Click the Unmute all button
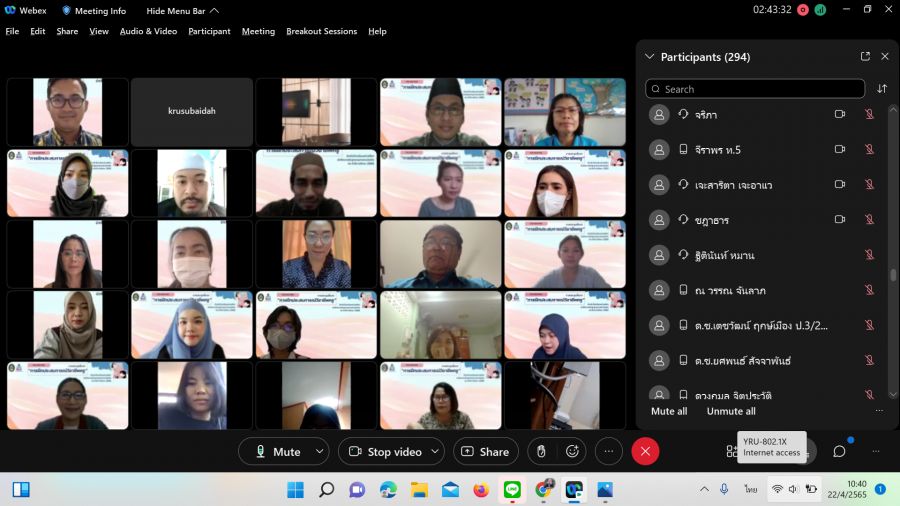The width and height of the screenshot is (900, 506). [x=731, y=411]
